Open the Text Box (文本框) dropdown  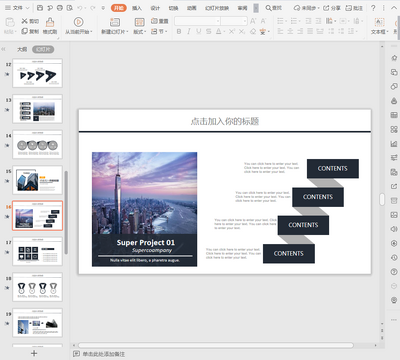tap(380, 32)
